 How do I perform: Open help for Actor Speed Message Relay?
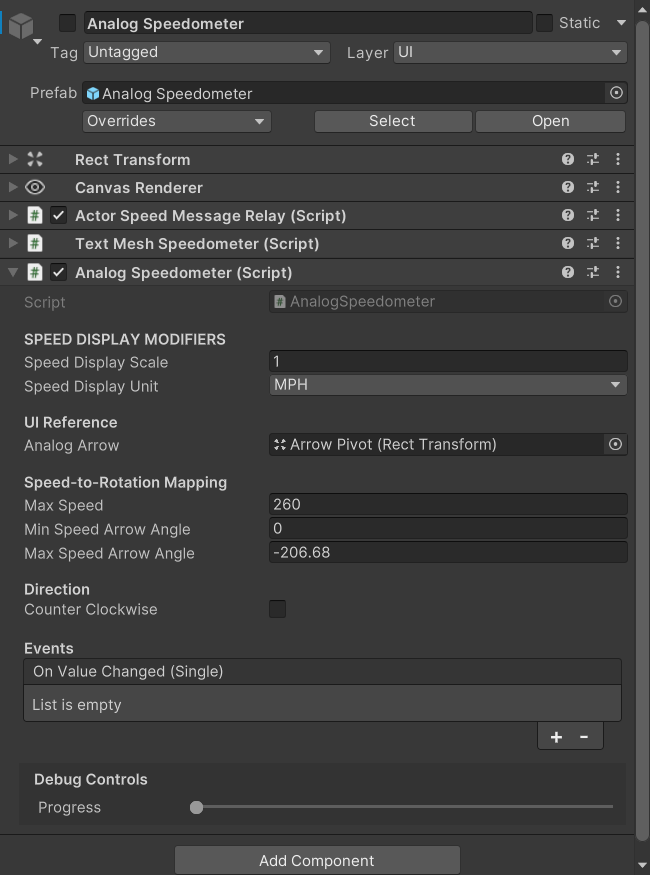click(x=568, y=215)
